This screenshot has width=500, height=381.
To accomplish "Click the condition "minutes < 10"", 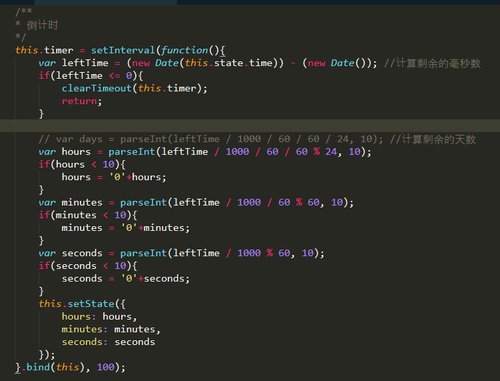I will 91,215.
